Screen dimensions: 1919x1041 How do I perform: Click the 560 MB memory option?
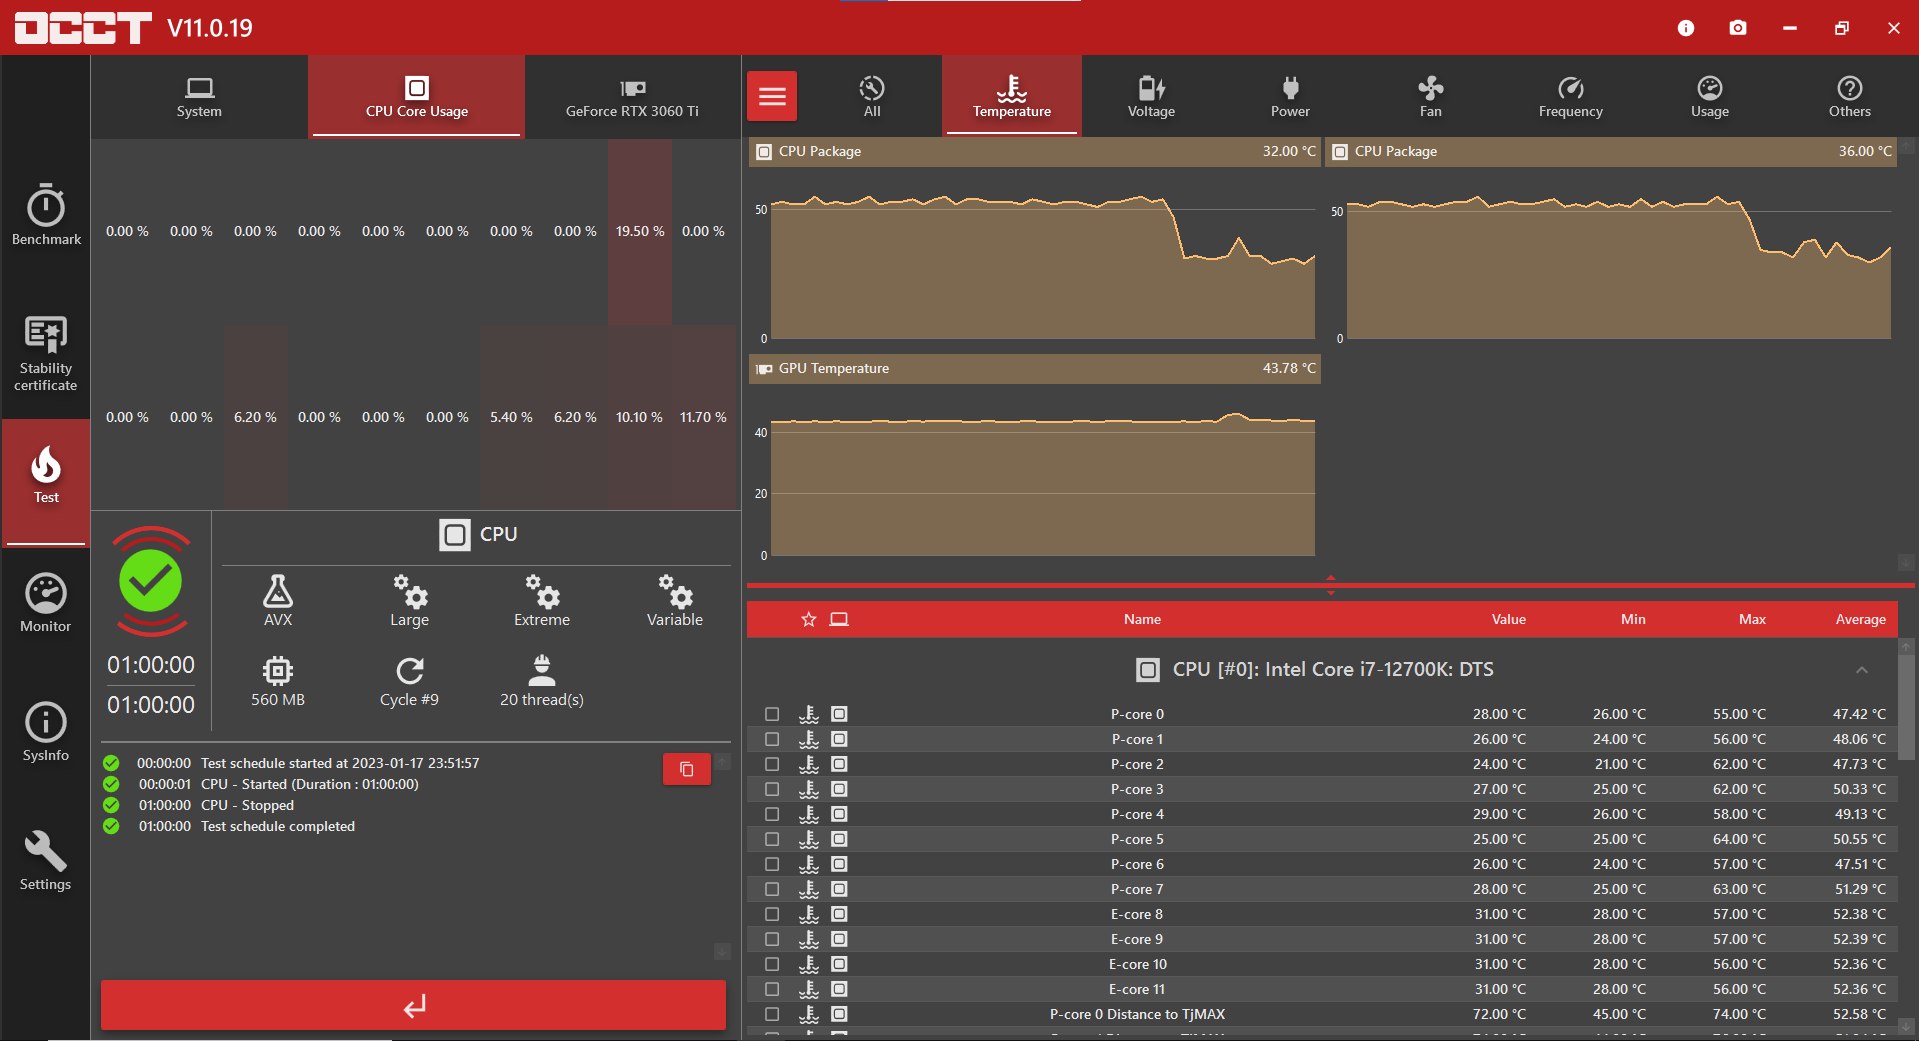pyautogui.click(x=278, y=681)
